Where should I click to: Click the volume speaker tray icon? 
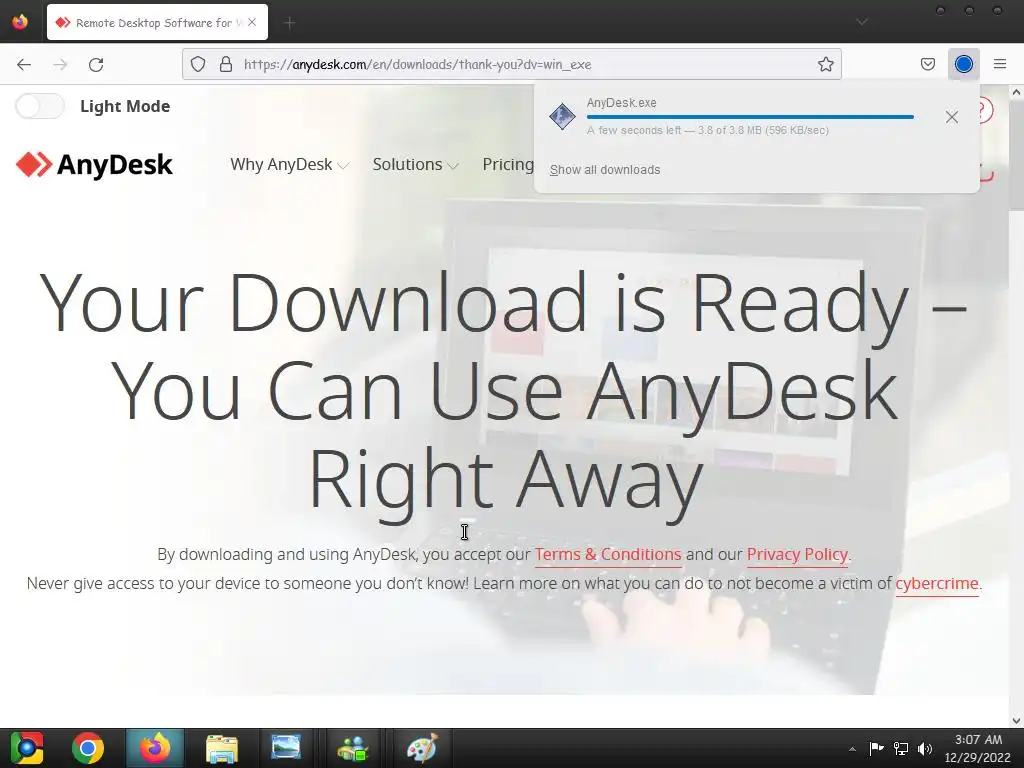pos(925,748)
